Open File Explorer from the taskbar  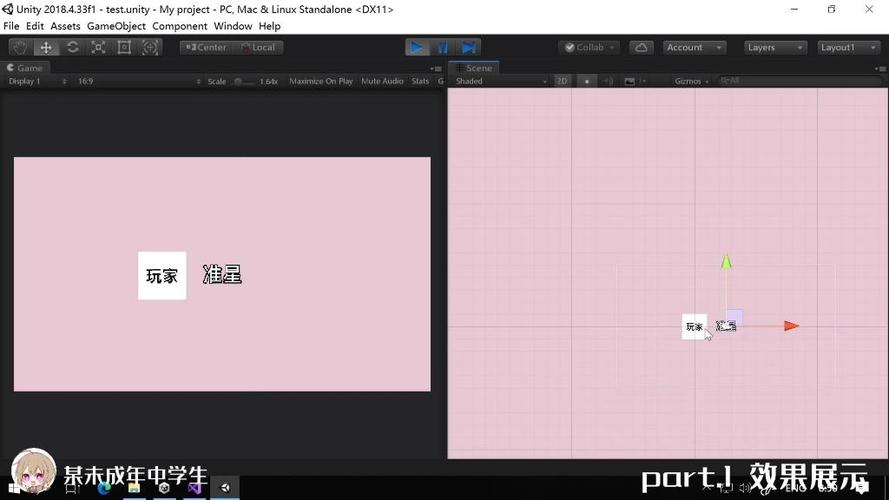tap(134, 488)
